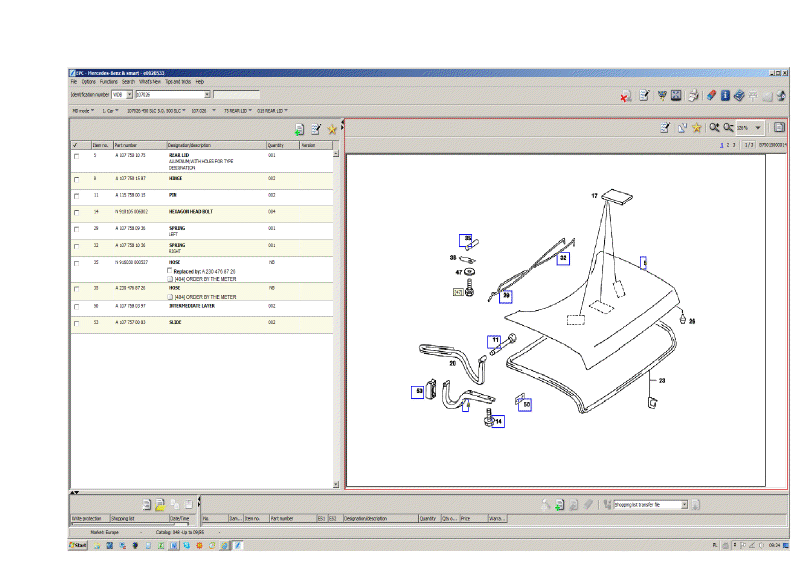Click the zoom out magnifier above diagram

click(x=728, y=128)
